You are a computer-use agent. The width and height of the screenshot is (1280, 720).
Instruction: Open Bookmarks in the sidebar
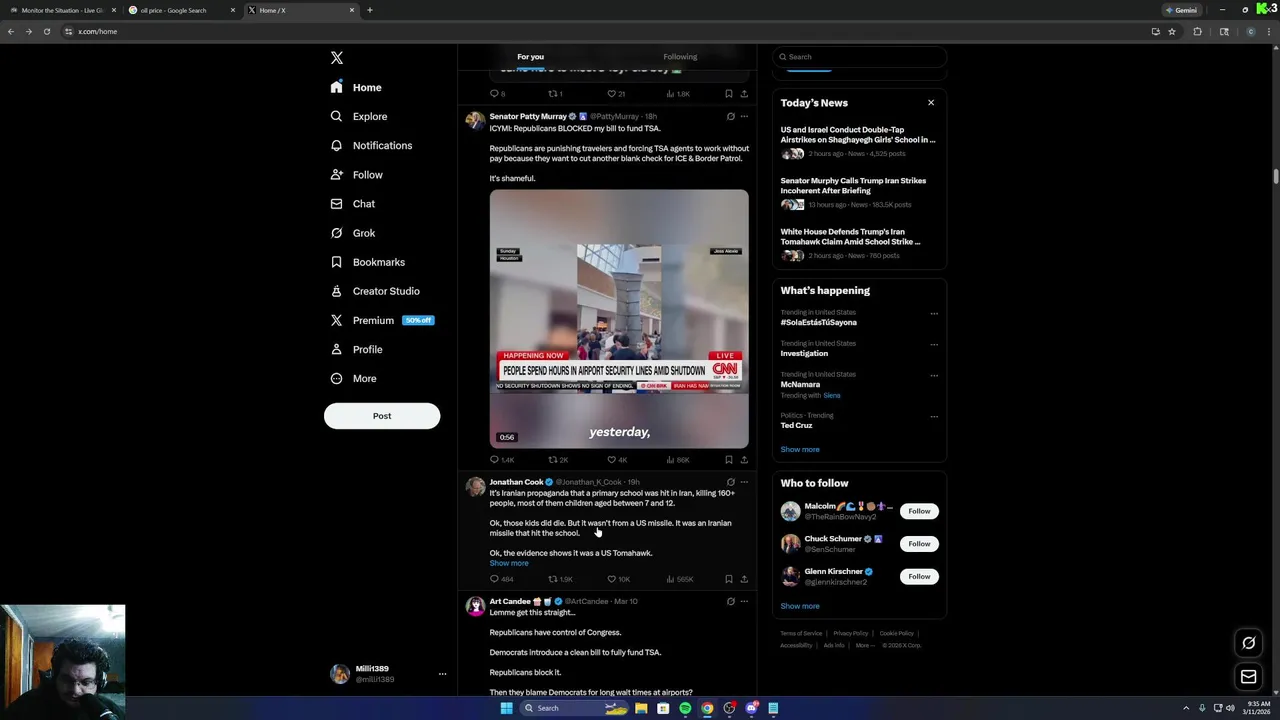[367, 262]
